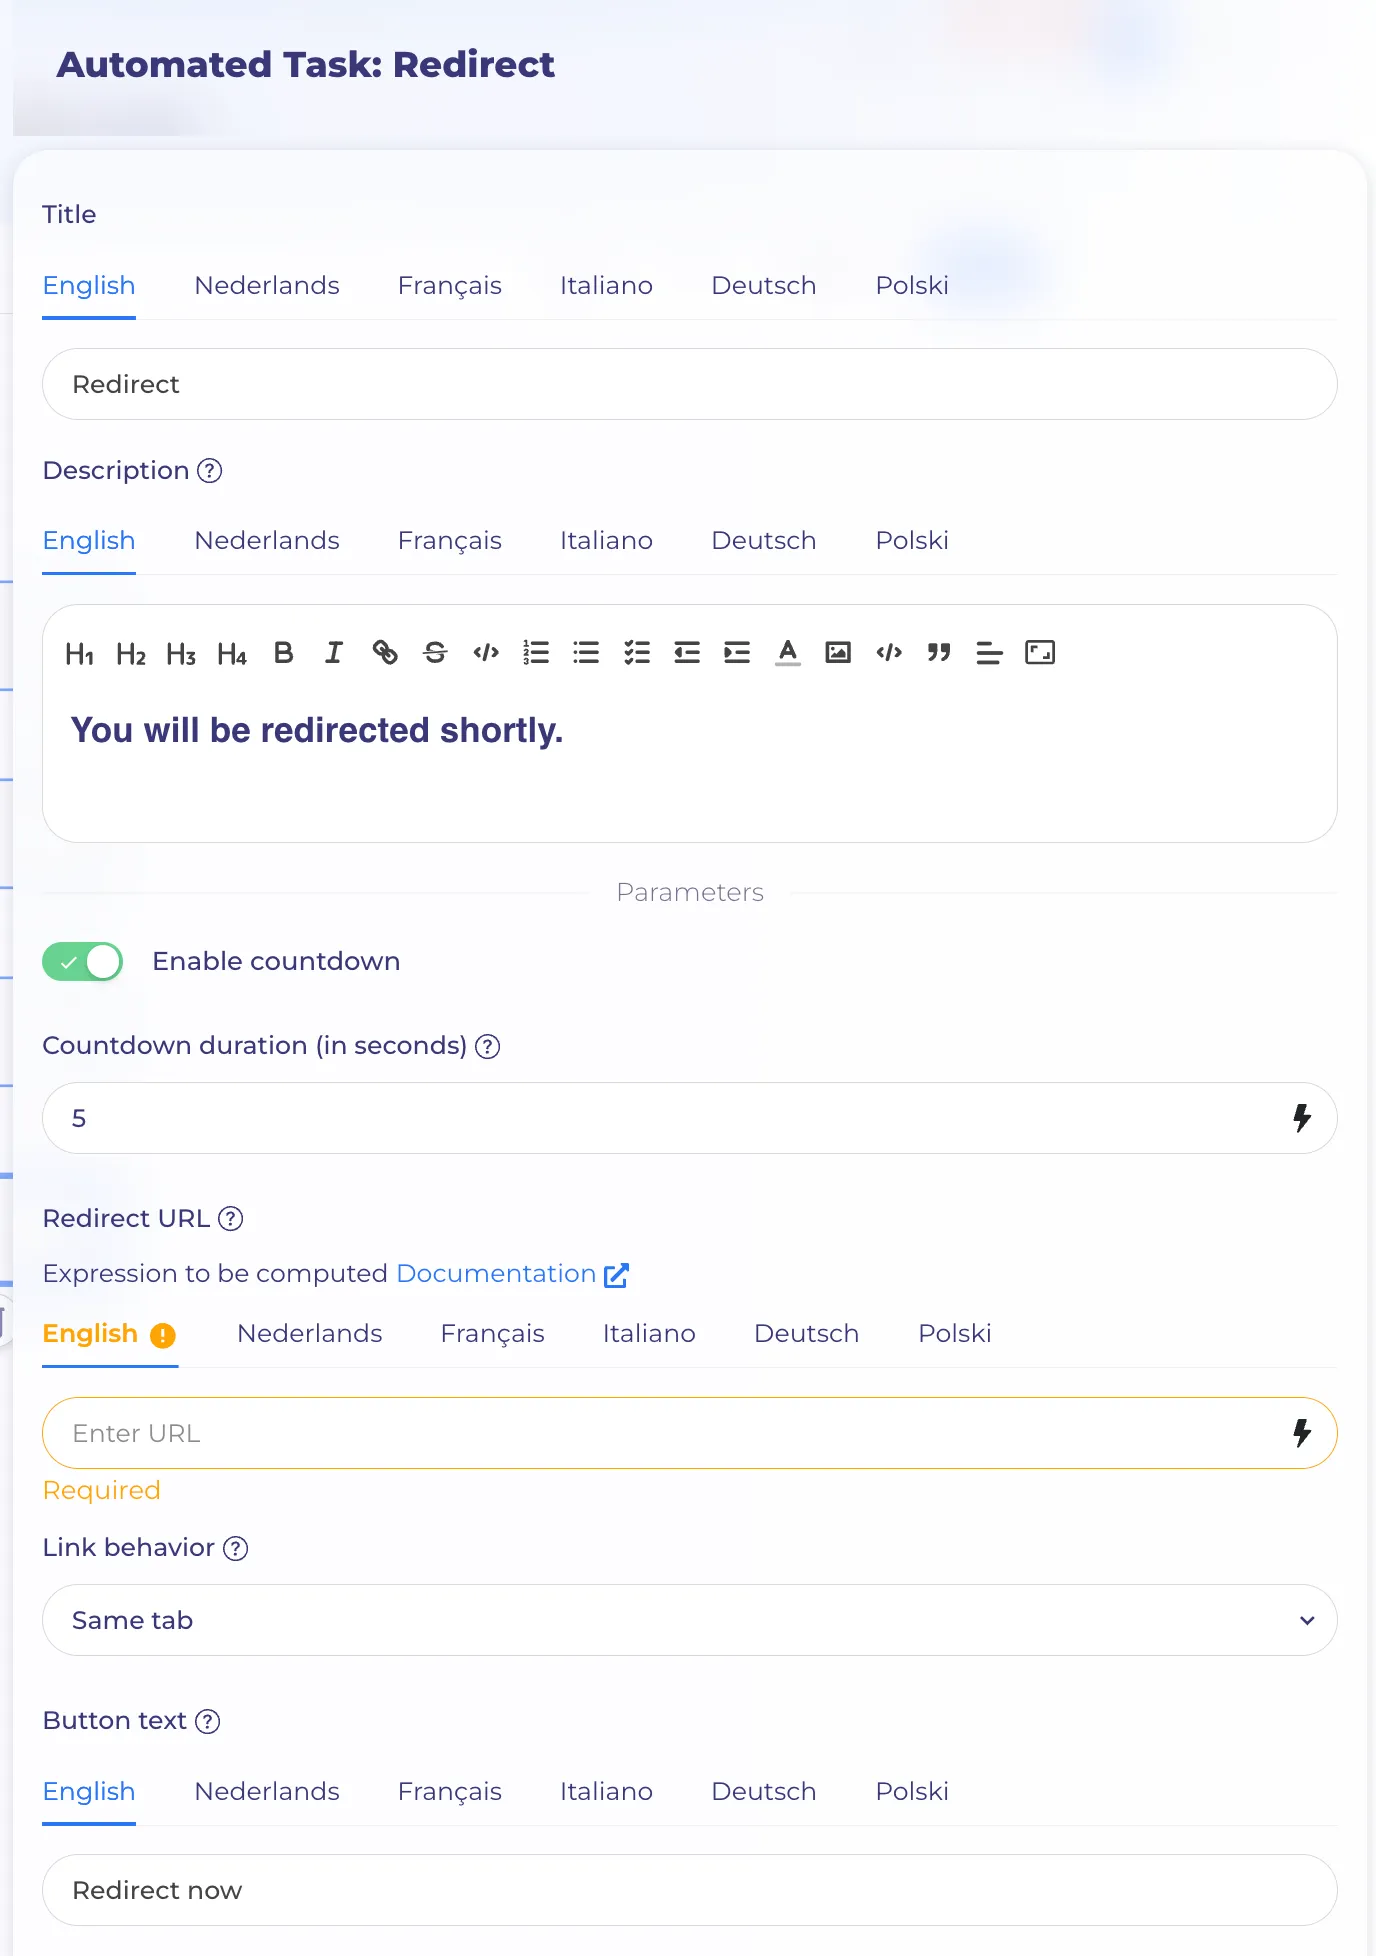
Task: Switch Redirect URL to the Deutsch tab
Action: coord(806,1334)
